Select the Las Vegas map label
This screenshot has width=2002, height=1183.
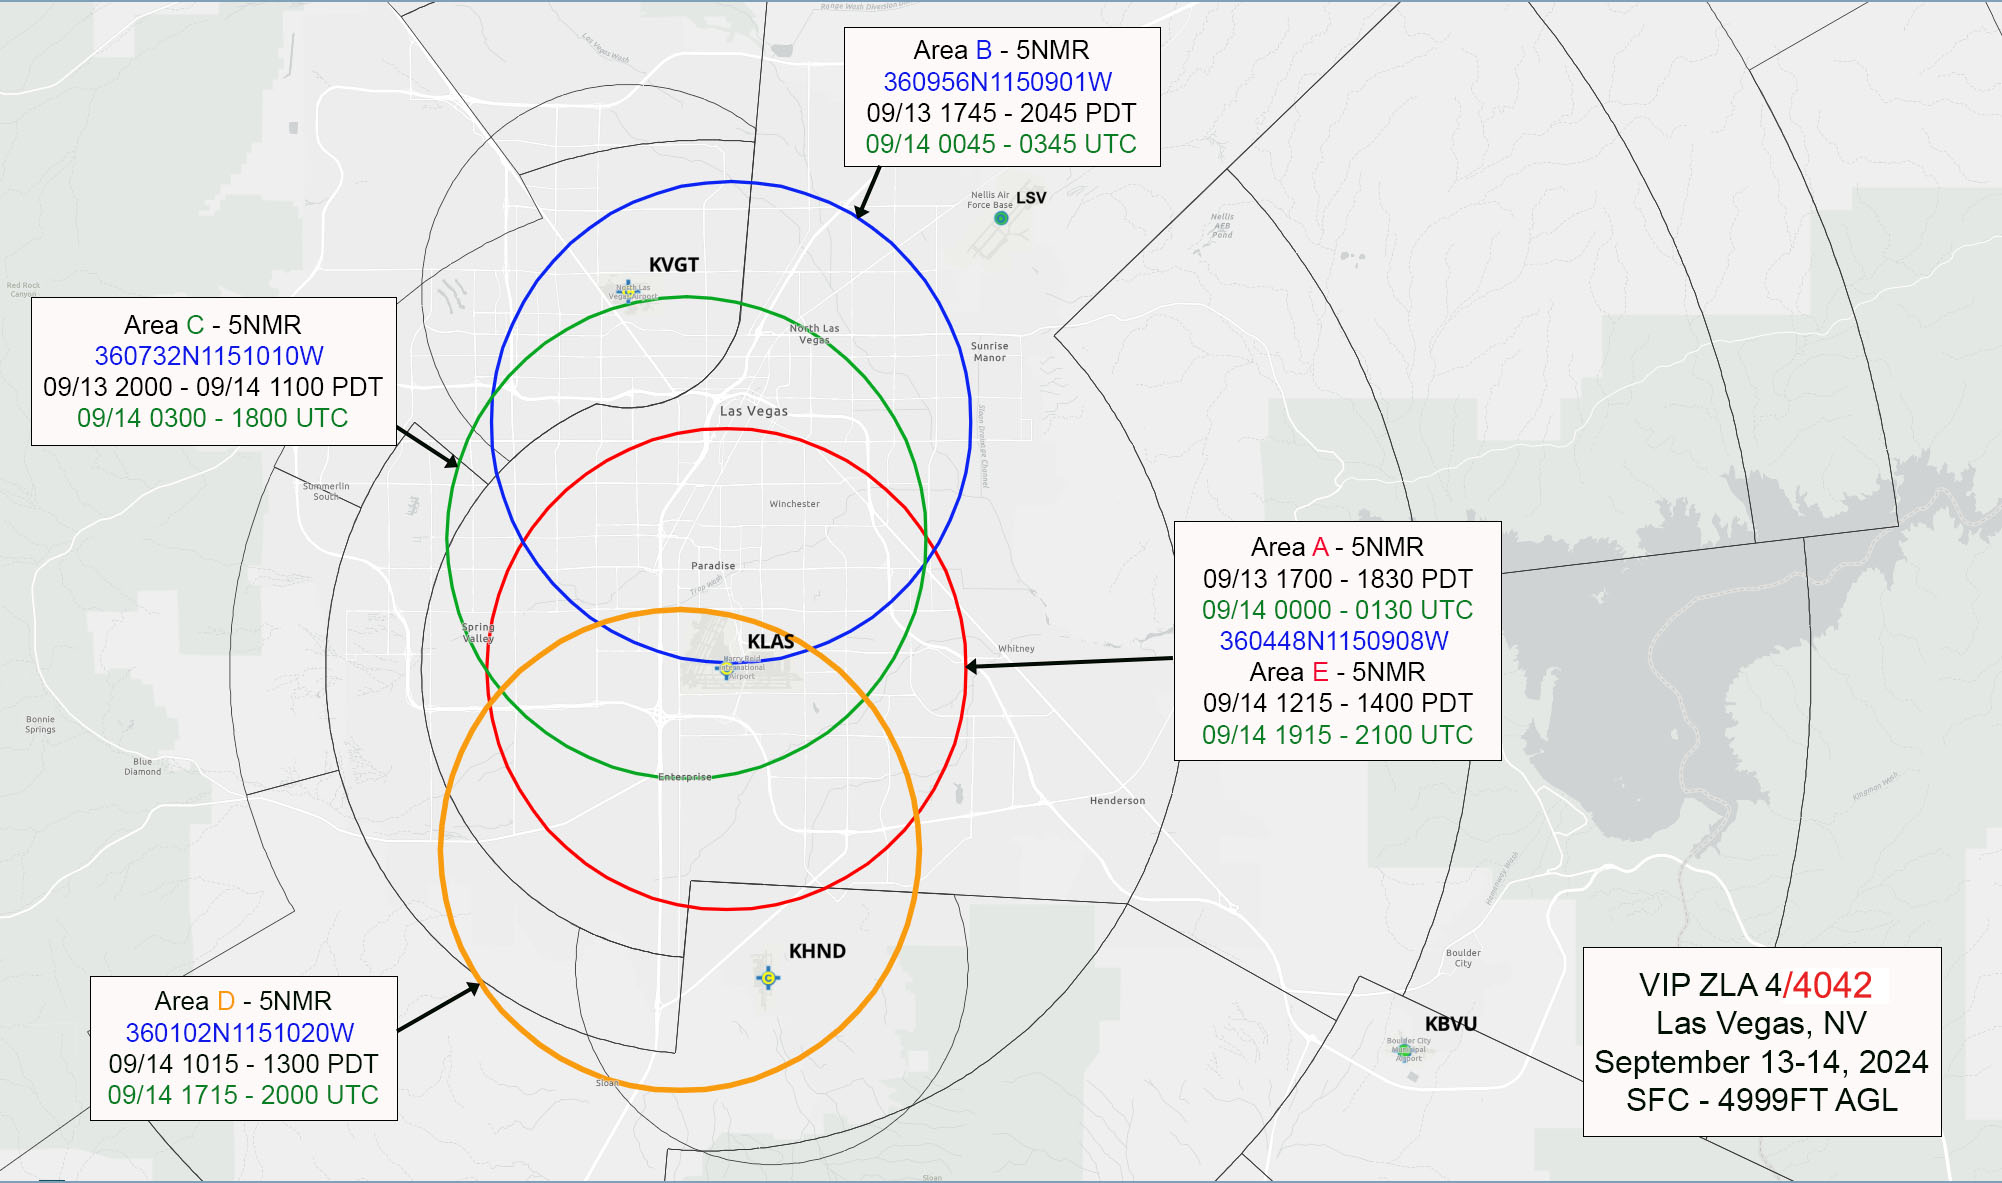(x=753, y=410)
